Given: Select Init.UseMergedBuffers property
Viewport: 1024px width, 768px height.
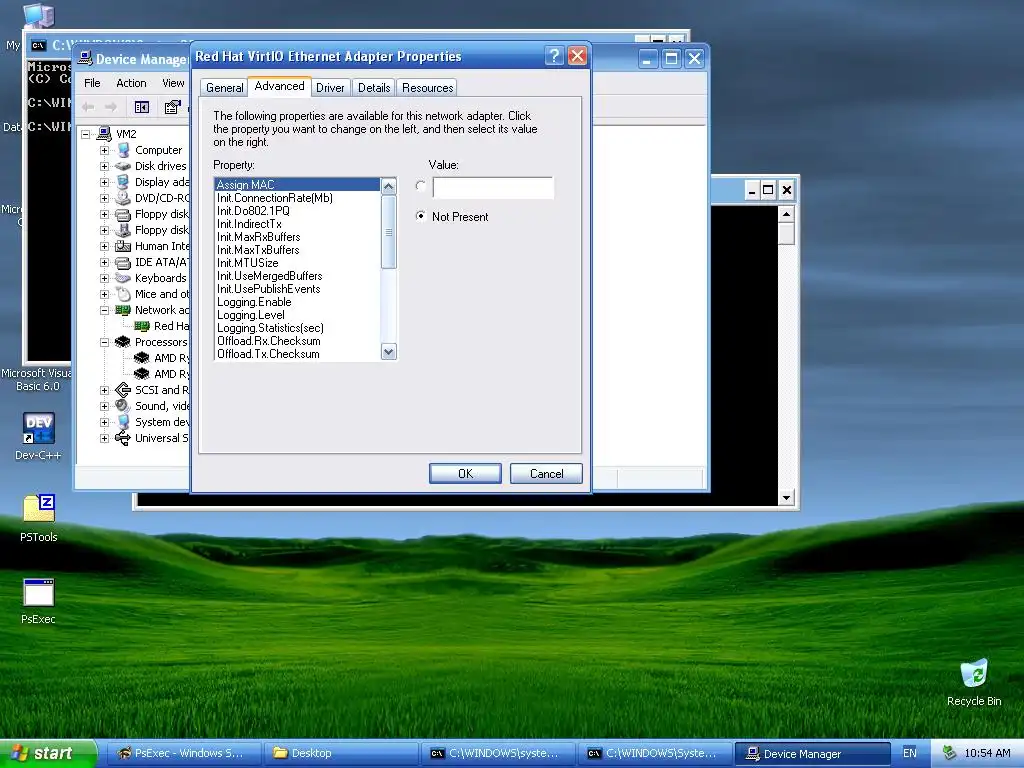Looking at the screenshot, I should [297, 276].
